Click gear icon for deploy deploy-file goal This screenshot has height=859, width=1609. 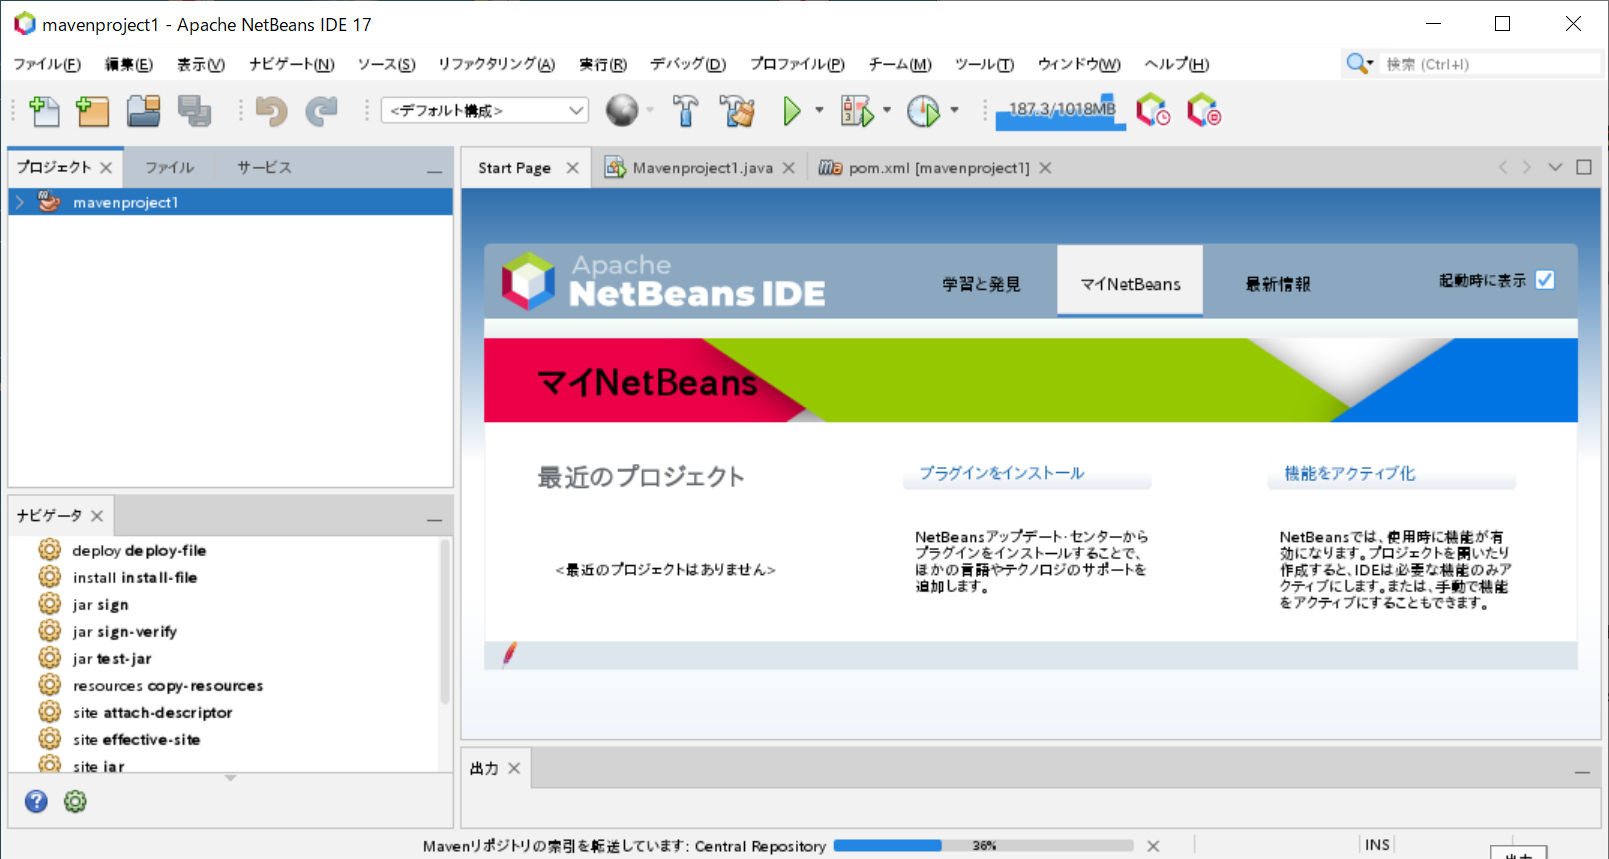point(50,549)
